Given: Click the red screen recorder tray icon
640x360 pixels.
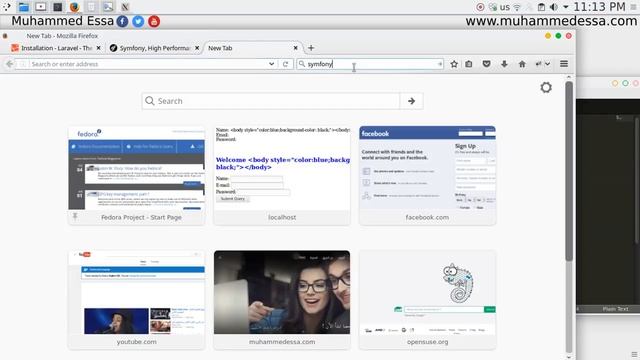Looking at the screenshot, I should coord(480,7).
